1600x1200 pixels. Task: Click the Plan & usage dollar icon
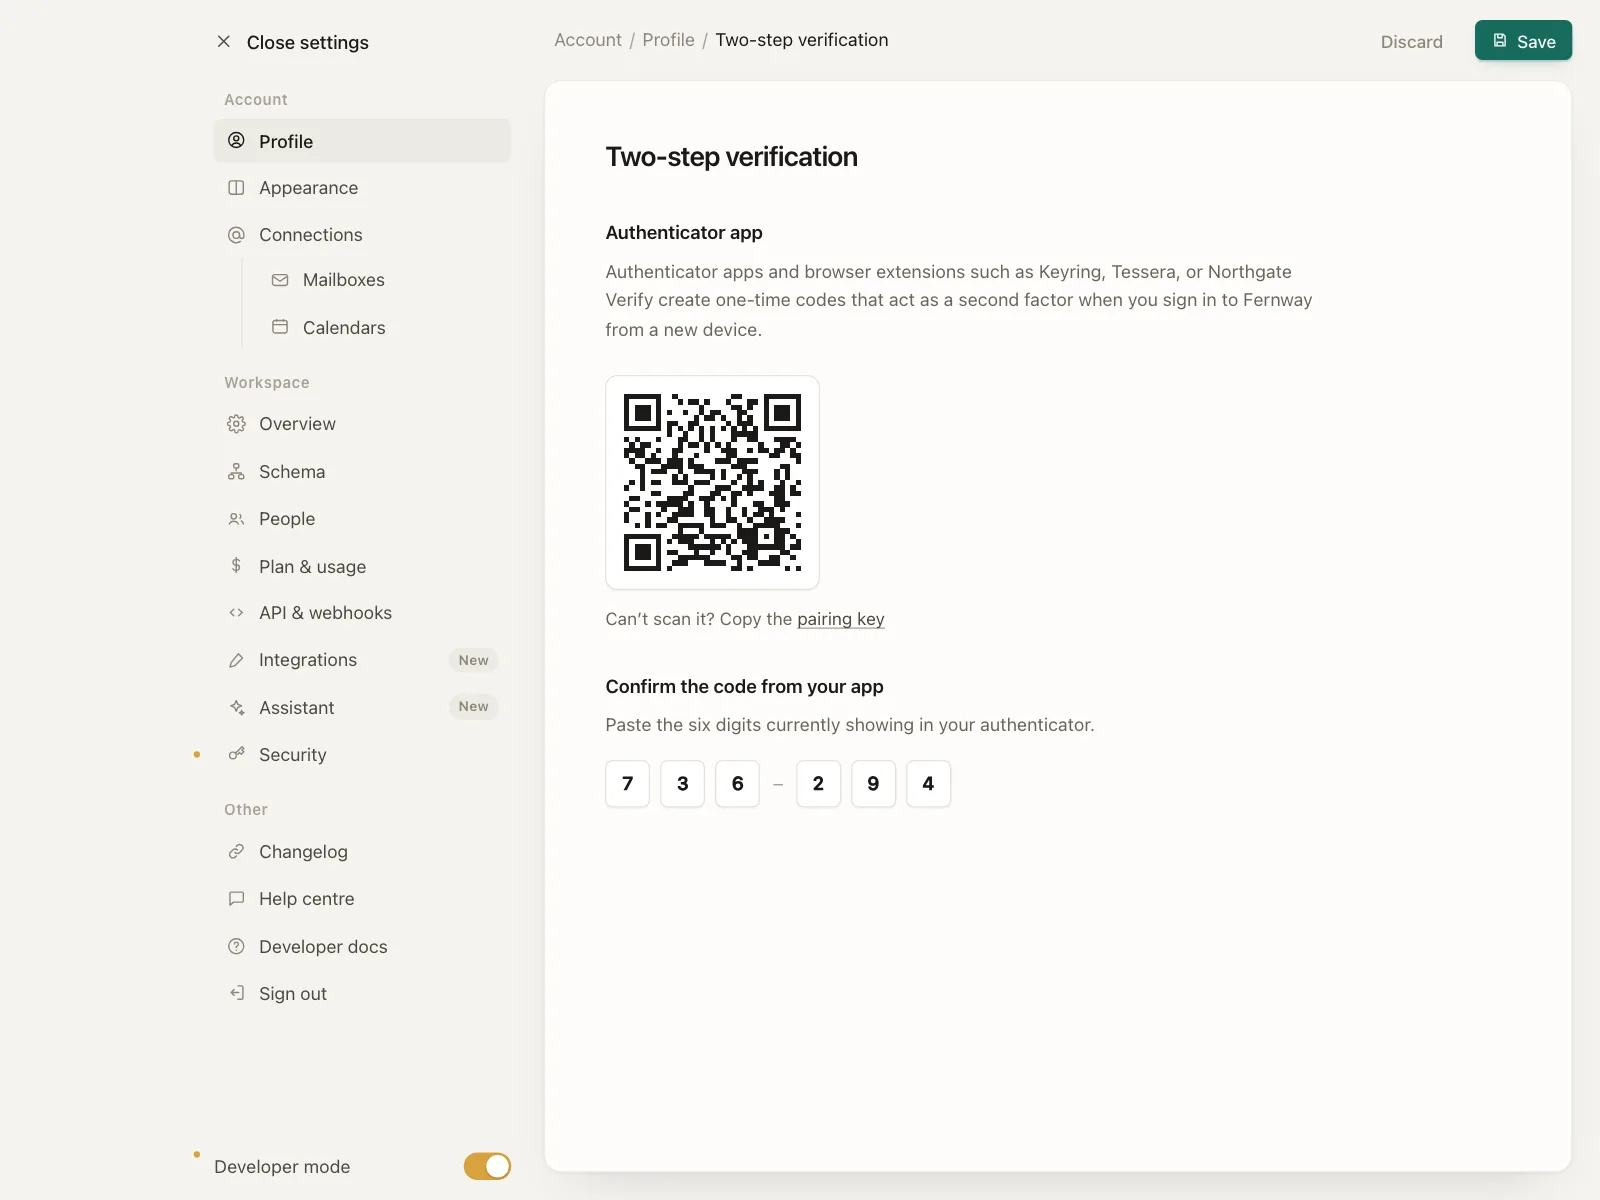click(236, 566)
